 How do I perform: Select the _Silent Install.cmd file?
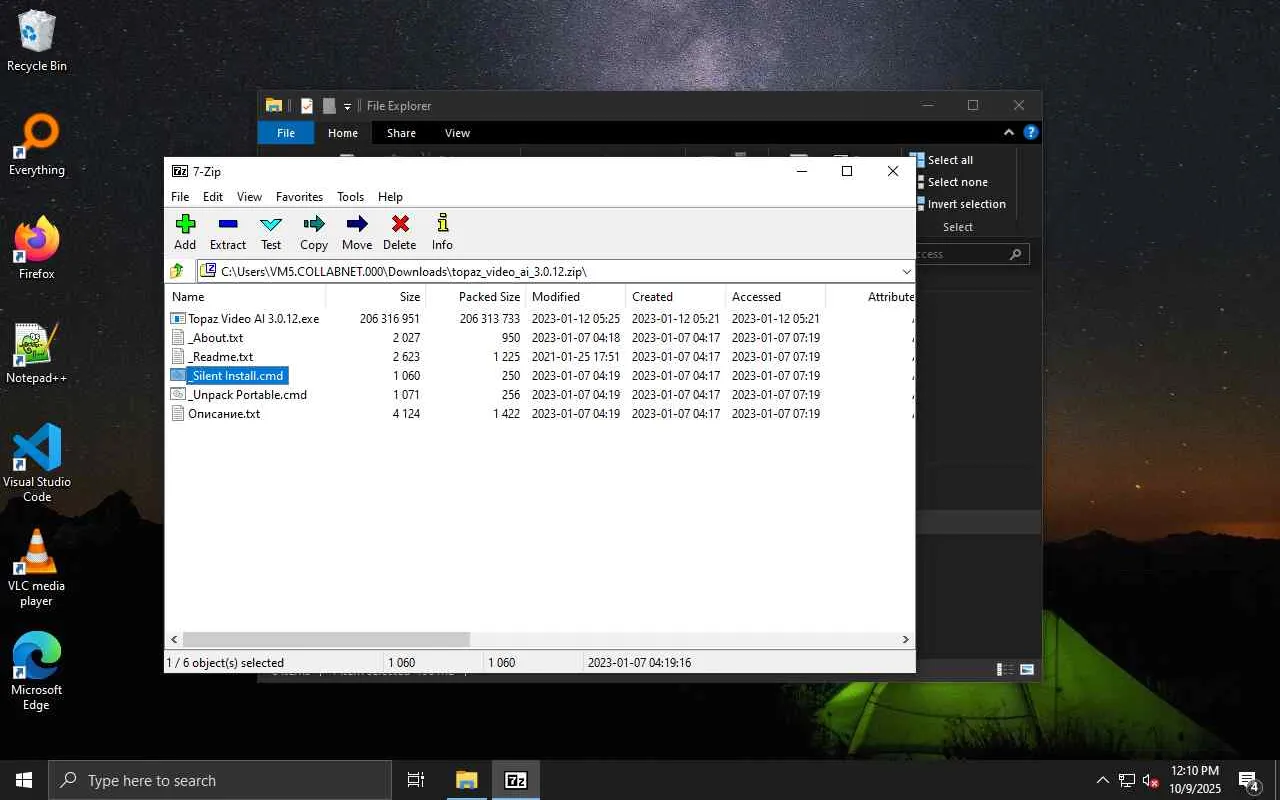tap(229, 376)
